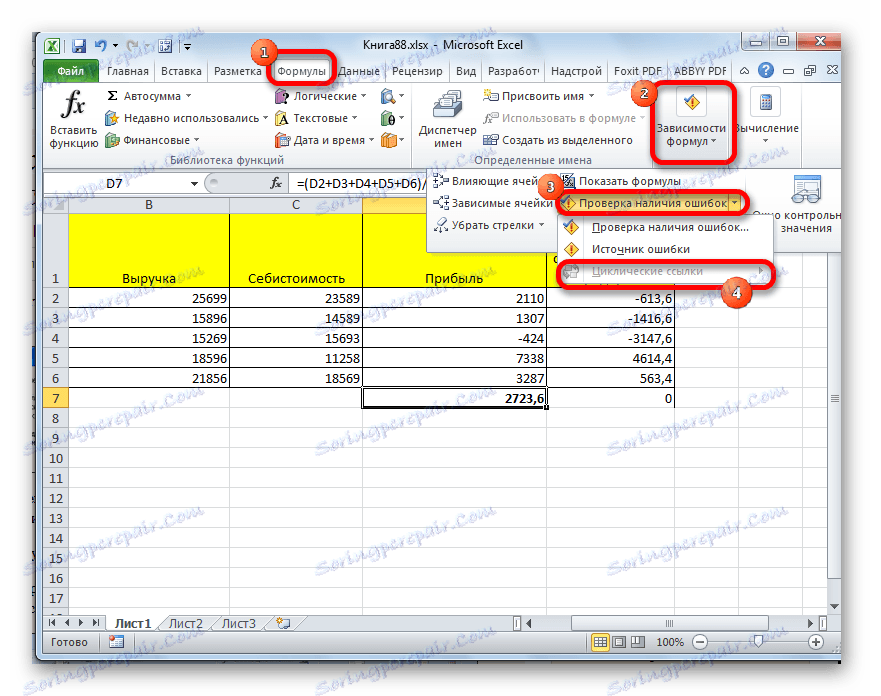Select the Лист2 sheet tab
Screen dimensions: 881x696
click(184, 621)
